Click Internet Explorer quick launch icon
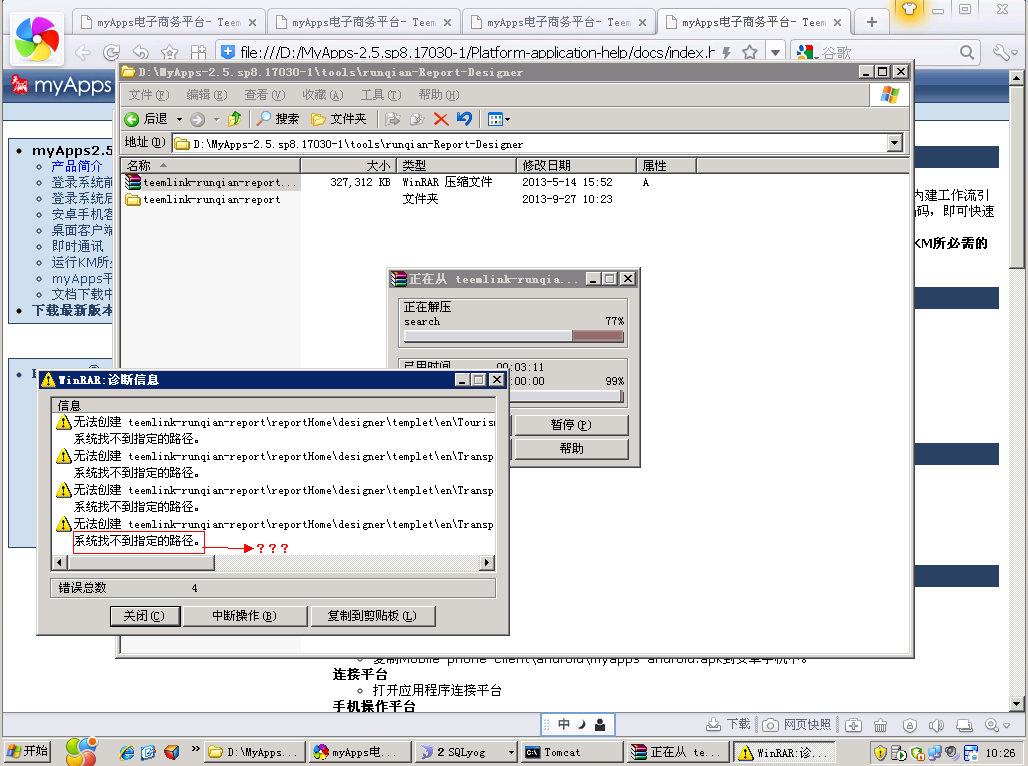The image size is (1028, 766). (x=127, y=752)
